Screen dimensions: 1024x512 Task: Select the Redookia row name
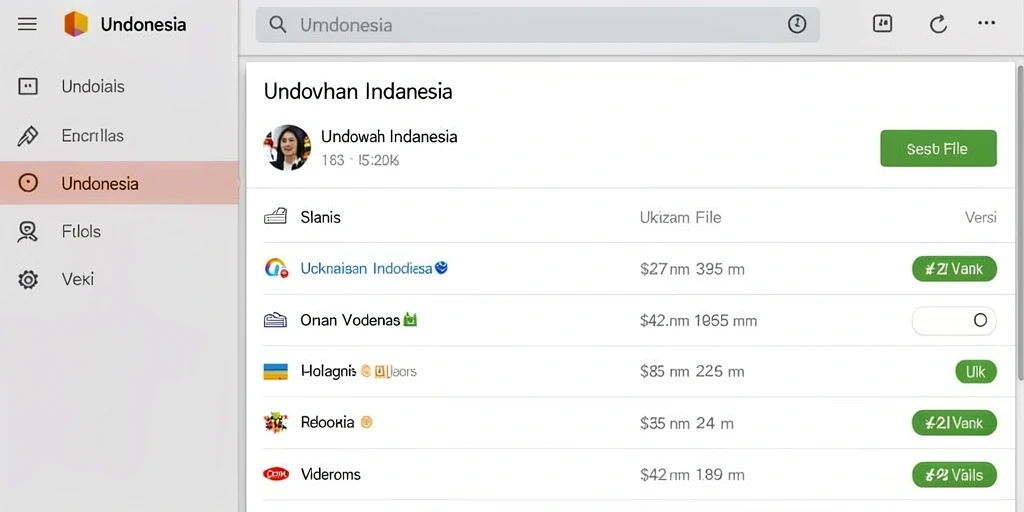[x=327, y=423]
